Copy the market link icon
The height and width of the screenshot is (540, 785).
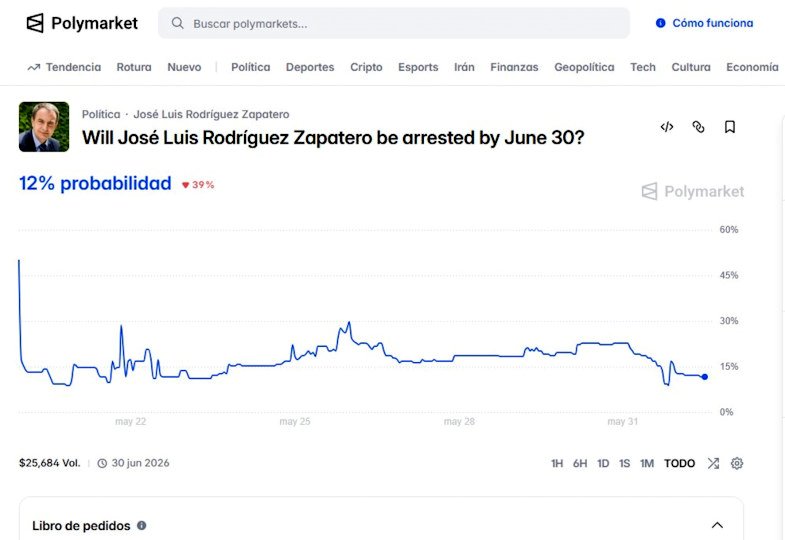(x=698, y=127)
